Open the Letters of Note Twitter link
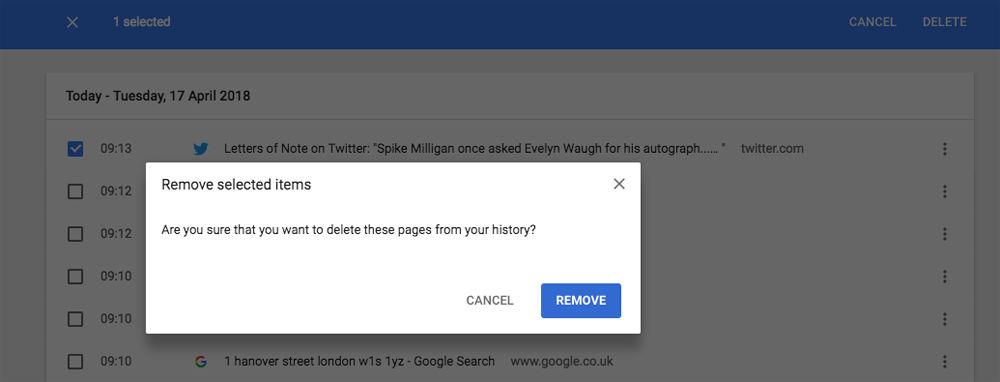 (x=475, y=149)
